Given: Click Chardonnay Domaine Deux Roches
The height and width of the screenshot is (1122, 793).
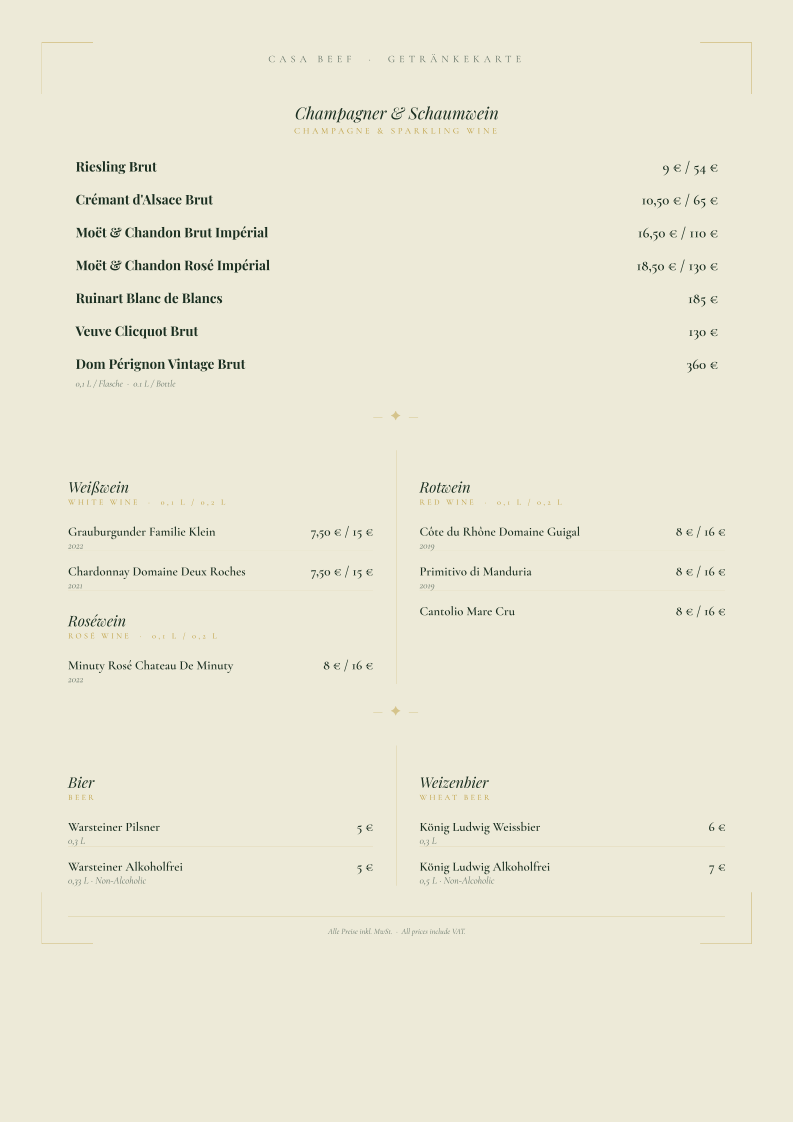Looking at the screenshot, I should pos(220,577).
